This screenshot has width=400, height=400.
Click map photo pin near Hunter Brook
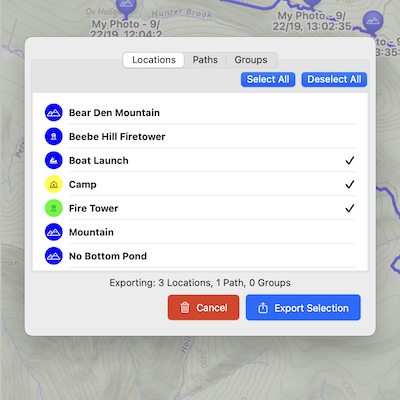(126, 8)
